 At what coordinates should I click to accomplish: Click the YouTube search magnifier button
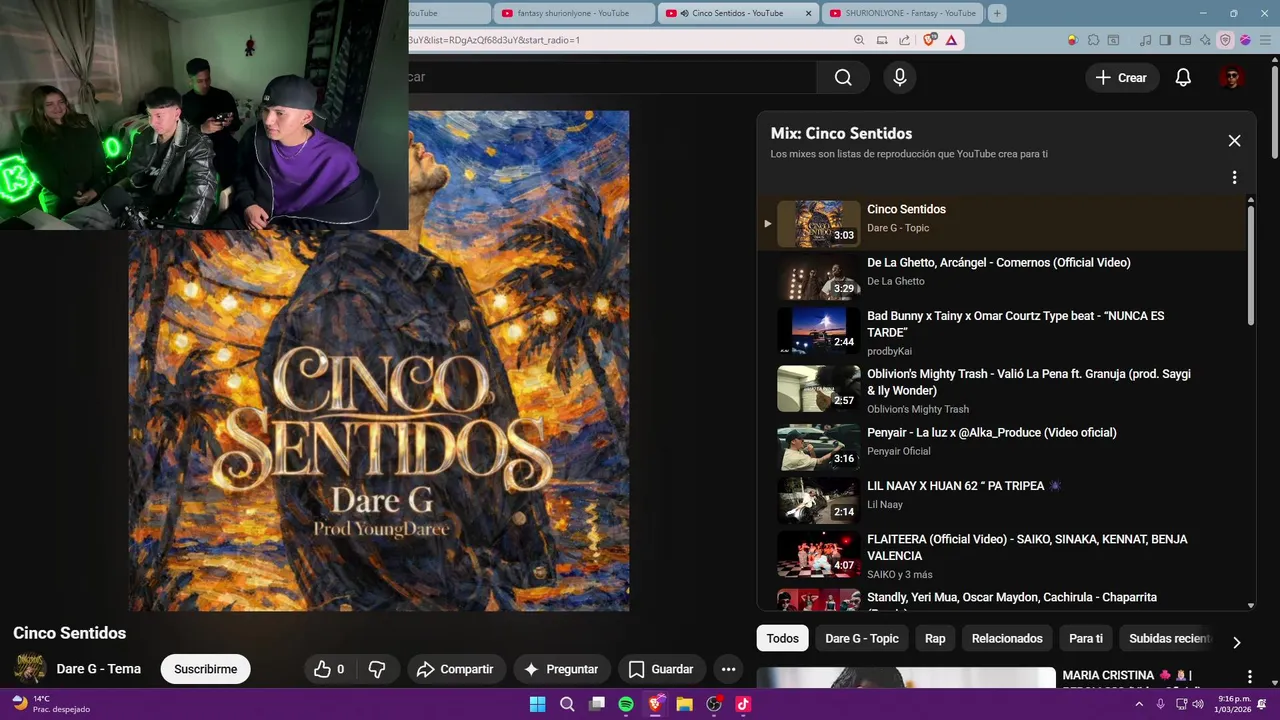[843, 77]
